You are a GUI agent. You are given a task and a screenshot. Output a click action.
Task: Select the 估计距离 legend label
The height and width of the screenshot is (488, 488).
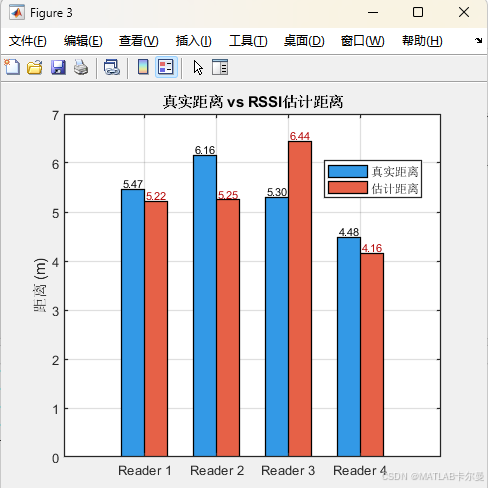[395, 188]
